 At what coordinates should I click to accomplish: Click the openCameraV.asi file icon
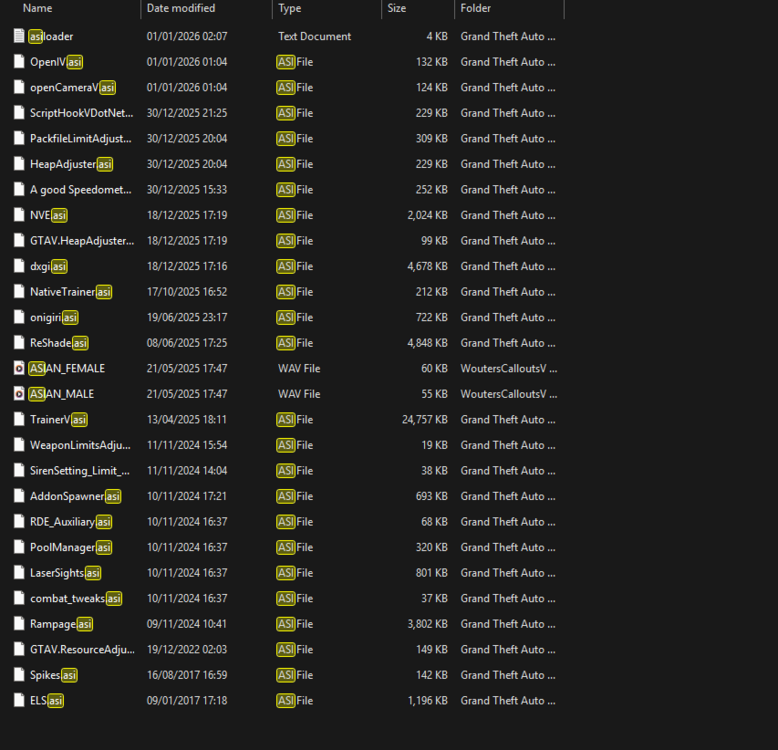[x=19, y=87]
